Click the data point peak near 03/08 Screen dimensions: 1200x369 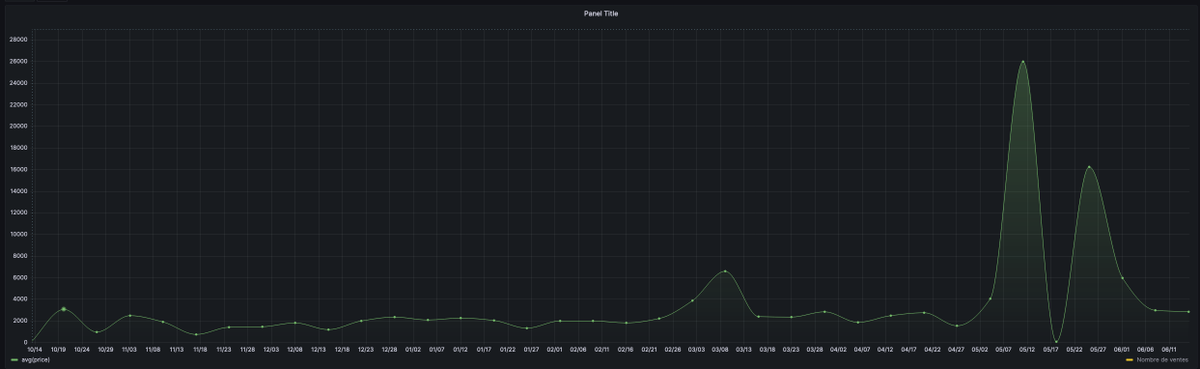click(725, 271)
